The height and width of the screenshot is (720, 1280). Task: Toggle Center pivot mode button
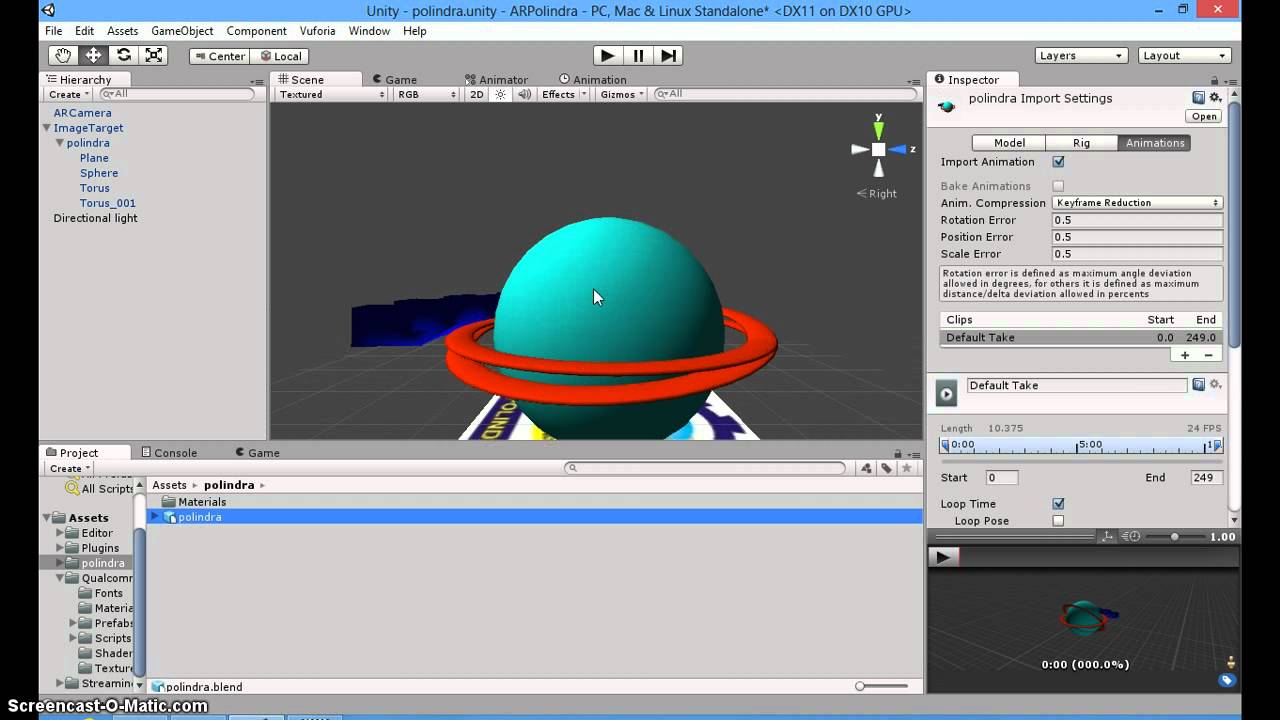point(220,56)
